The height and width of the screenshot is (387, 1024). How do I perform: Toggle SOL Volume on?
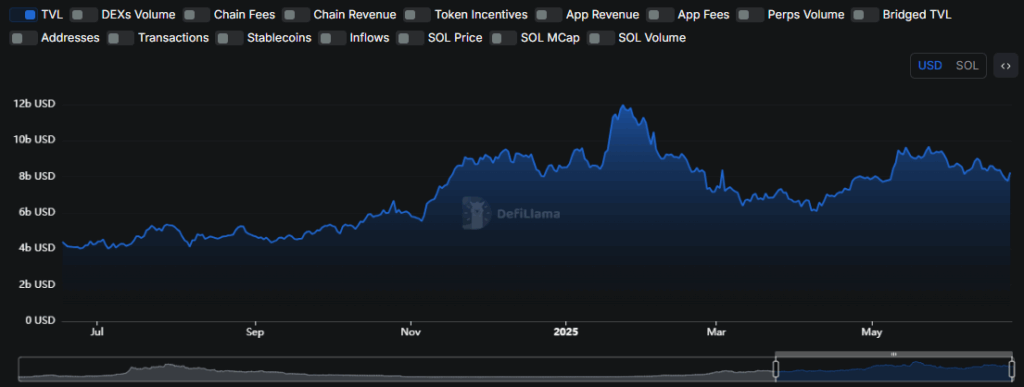click(601, 38)
